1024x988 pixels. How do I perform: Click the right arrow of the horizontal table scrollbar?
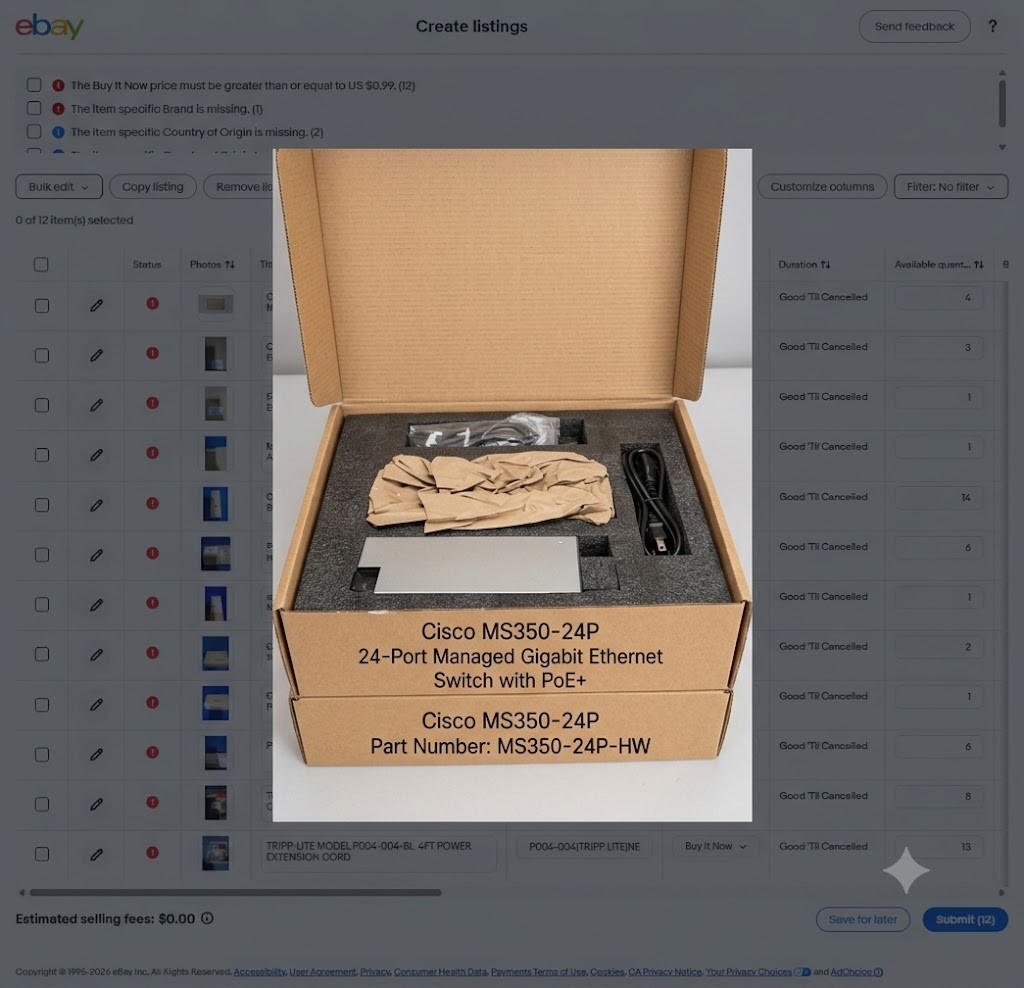1002,892
